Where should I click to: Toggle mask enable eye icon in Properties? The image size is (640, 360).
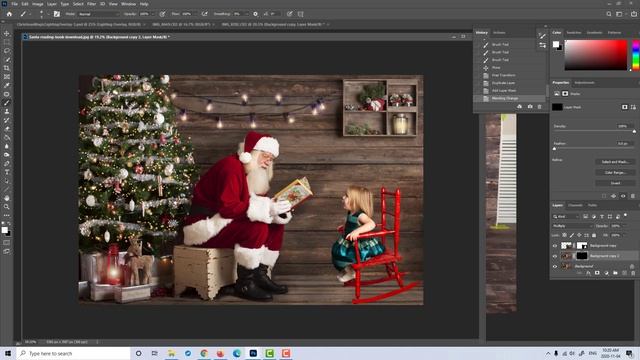pyautogui.click(x=623, y=196)
